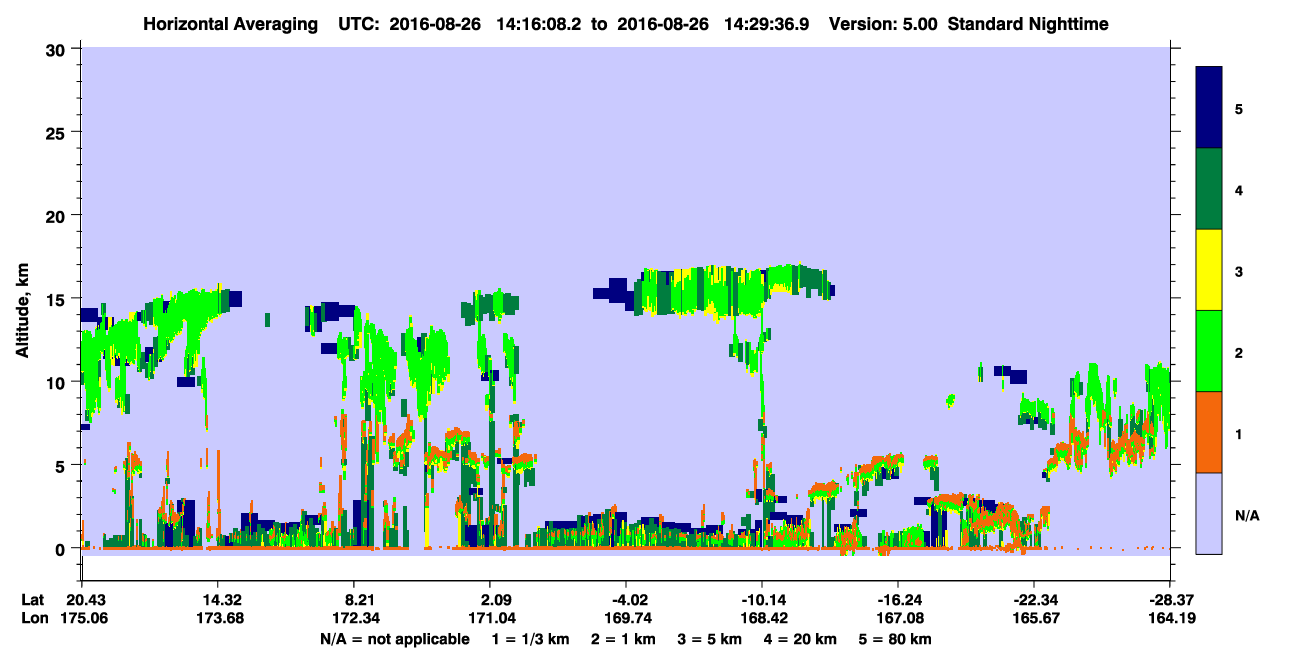Click the '1 = 1/3 km' legend entry
1300x667 pixels.
[x=531, y=639]
